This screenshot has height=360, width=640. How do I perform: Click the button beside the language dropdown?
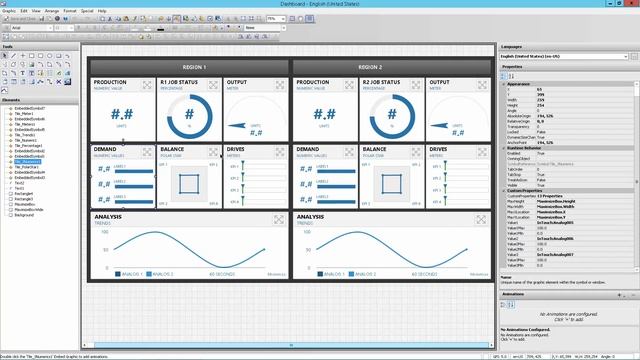634,56
